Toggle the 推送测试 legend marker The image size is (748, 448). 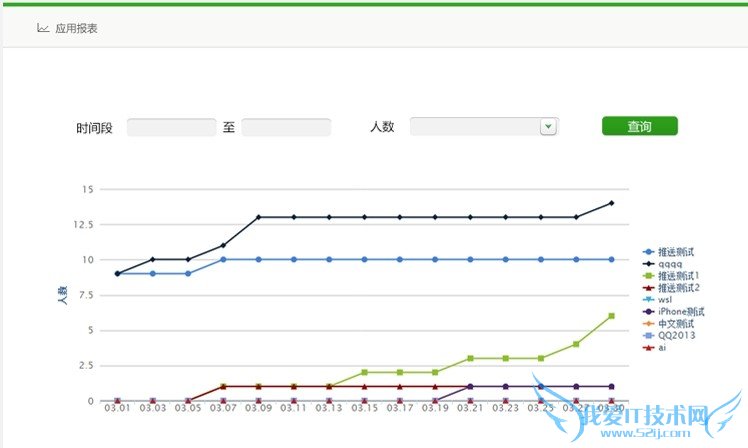648,251
